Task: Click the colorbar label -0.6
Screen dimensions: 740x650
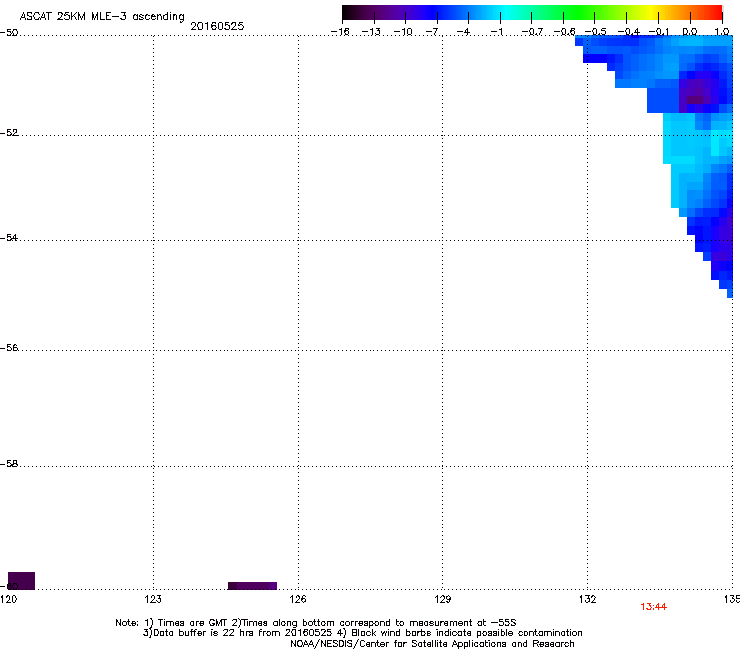Action: click(564, 32)
